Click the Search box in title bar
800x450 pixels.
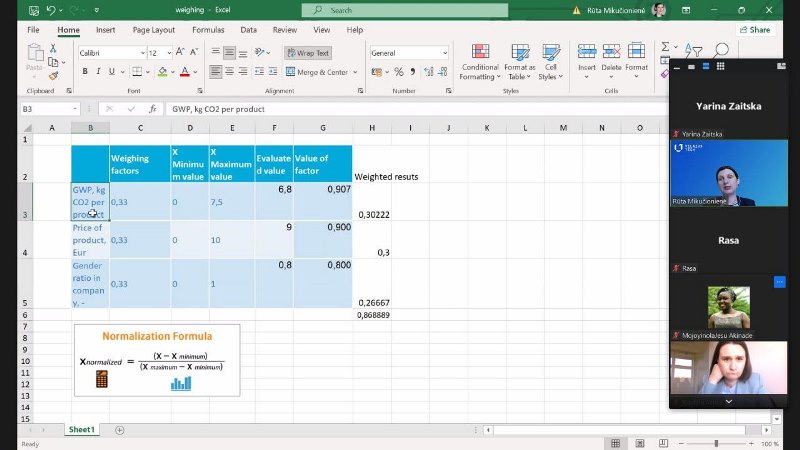tap(405, 10)
